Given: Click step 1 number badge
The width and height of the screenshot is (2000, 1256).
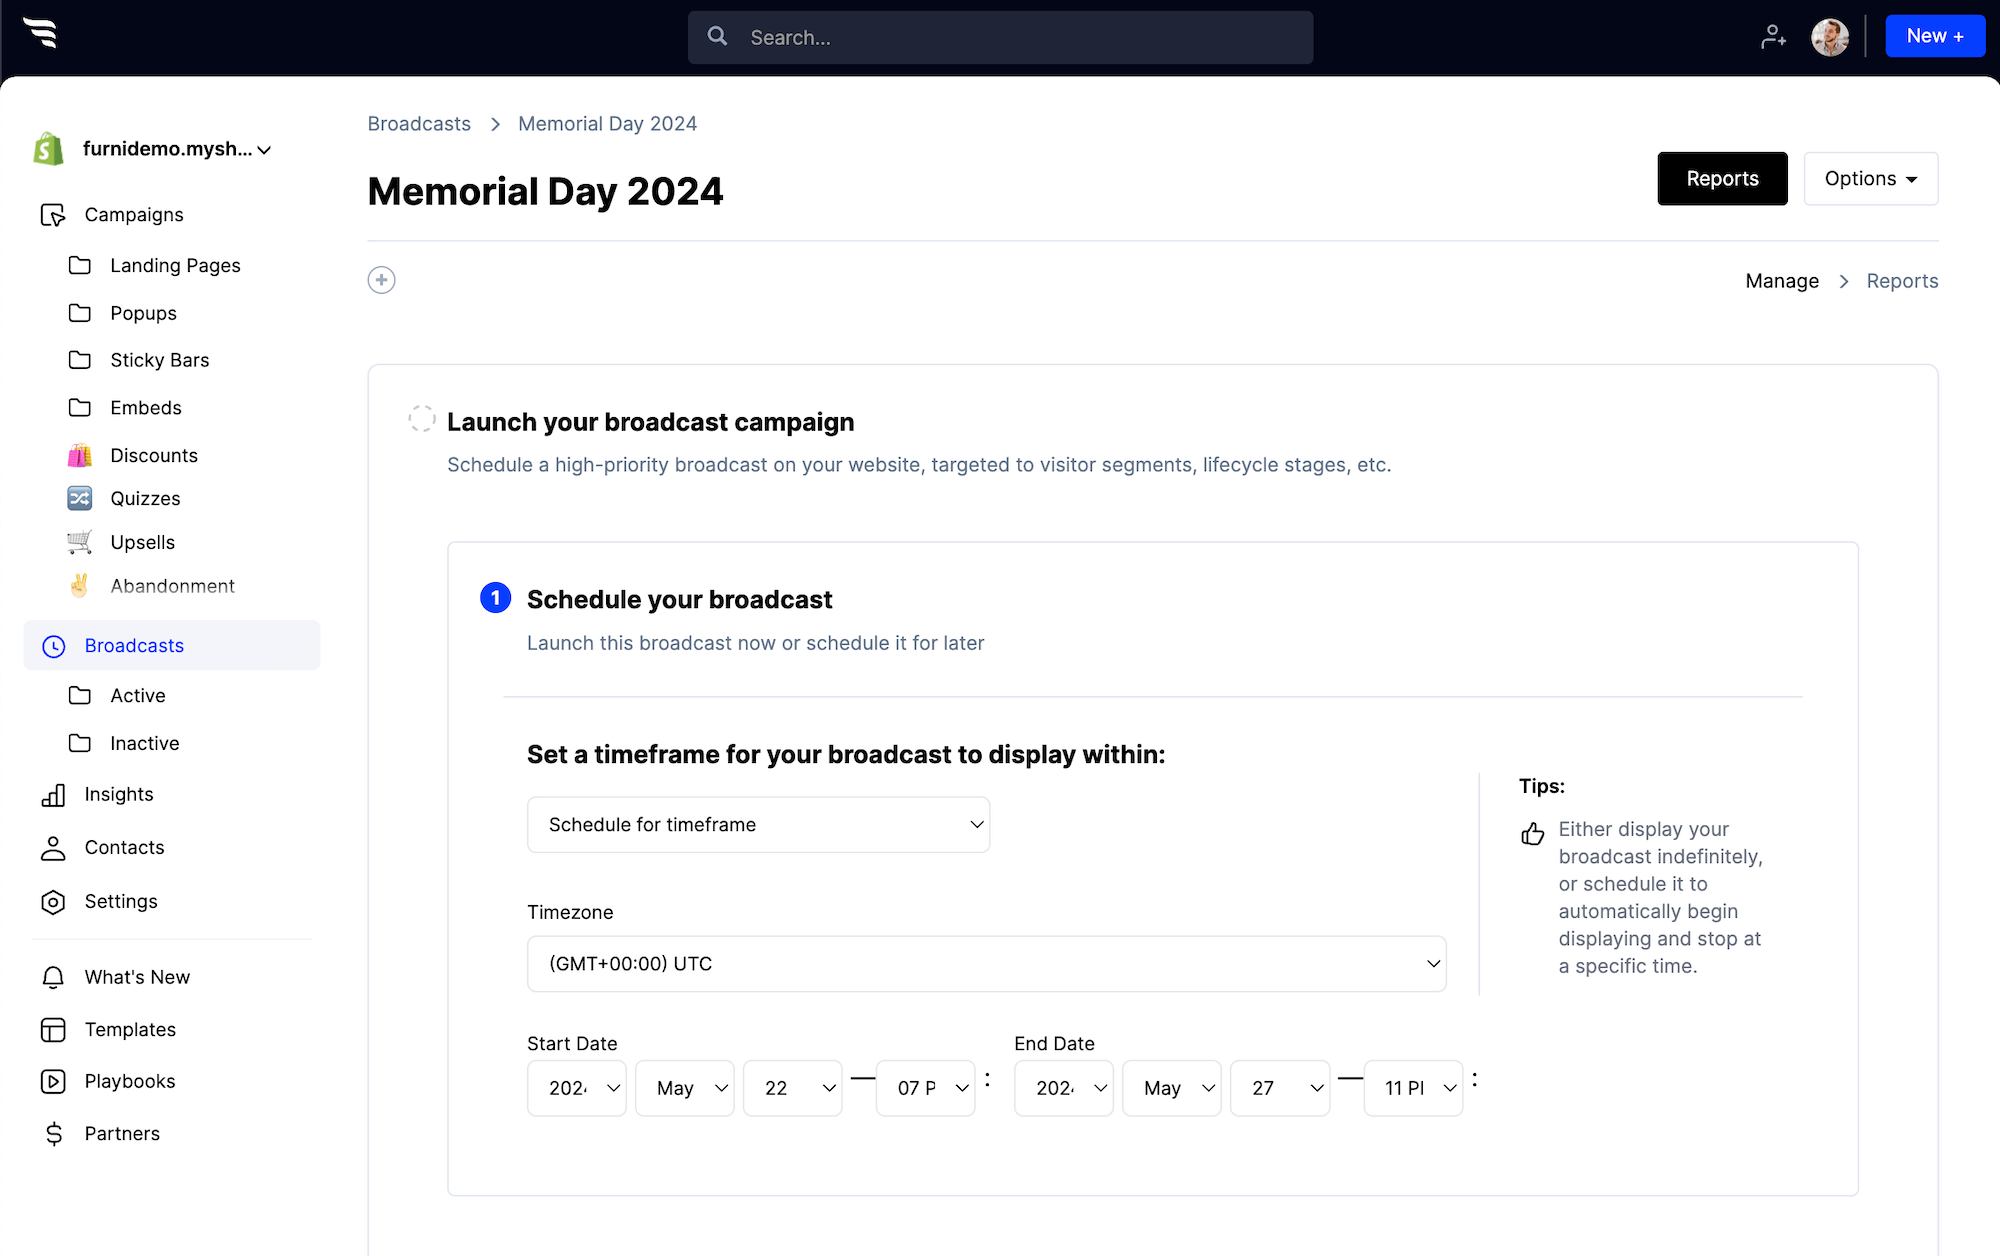Looking at the screenshot, I should pos(495,598).
